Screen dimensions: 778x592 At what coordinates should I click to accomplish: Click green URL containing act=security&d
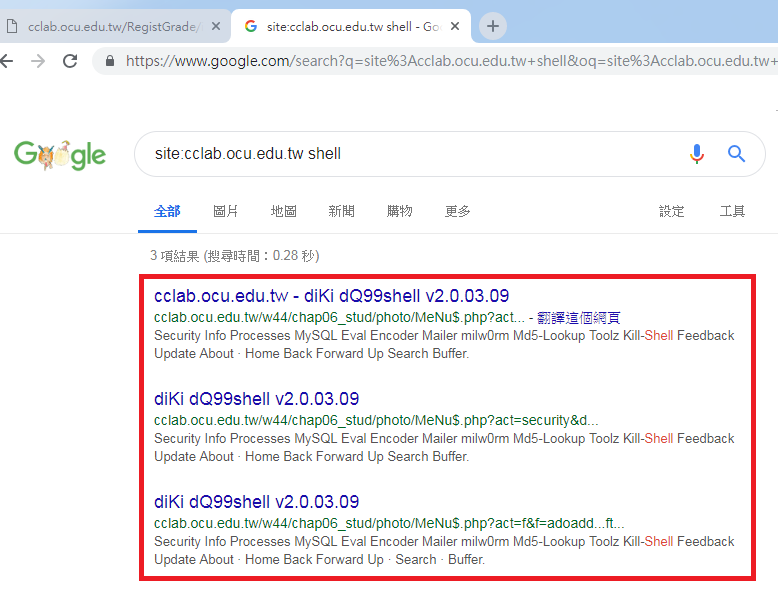376,421
